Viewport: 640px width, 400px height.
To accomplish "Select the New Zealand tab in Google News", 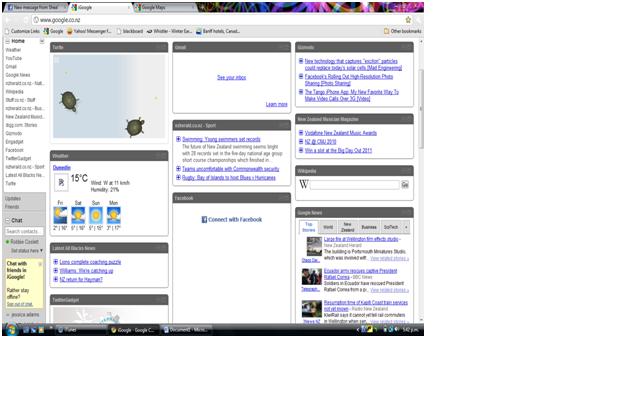I will (x=347, y=227).
